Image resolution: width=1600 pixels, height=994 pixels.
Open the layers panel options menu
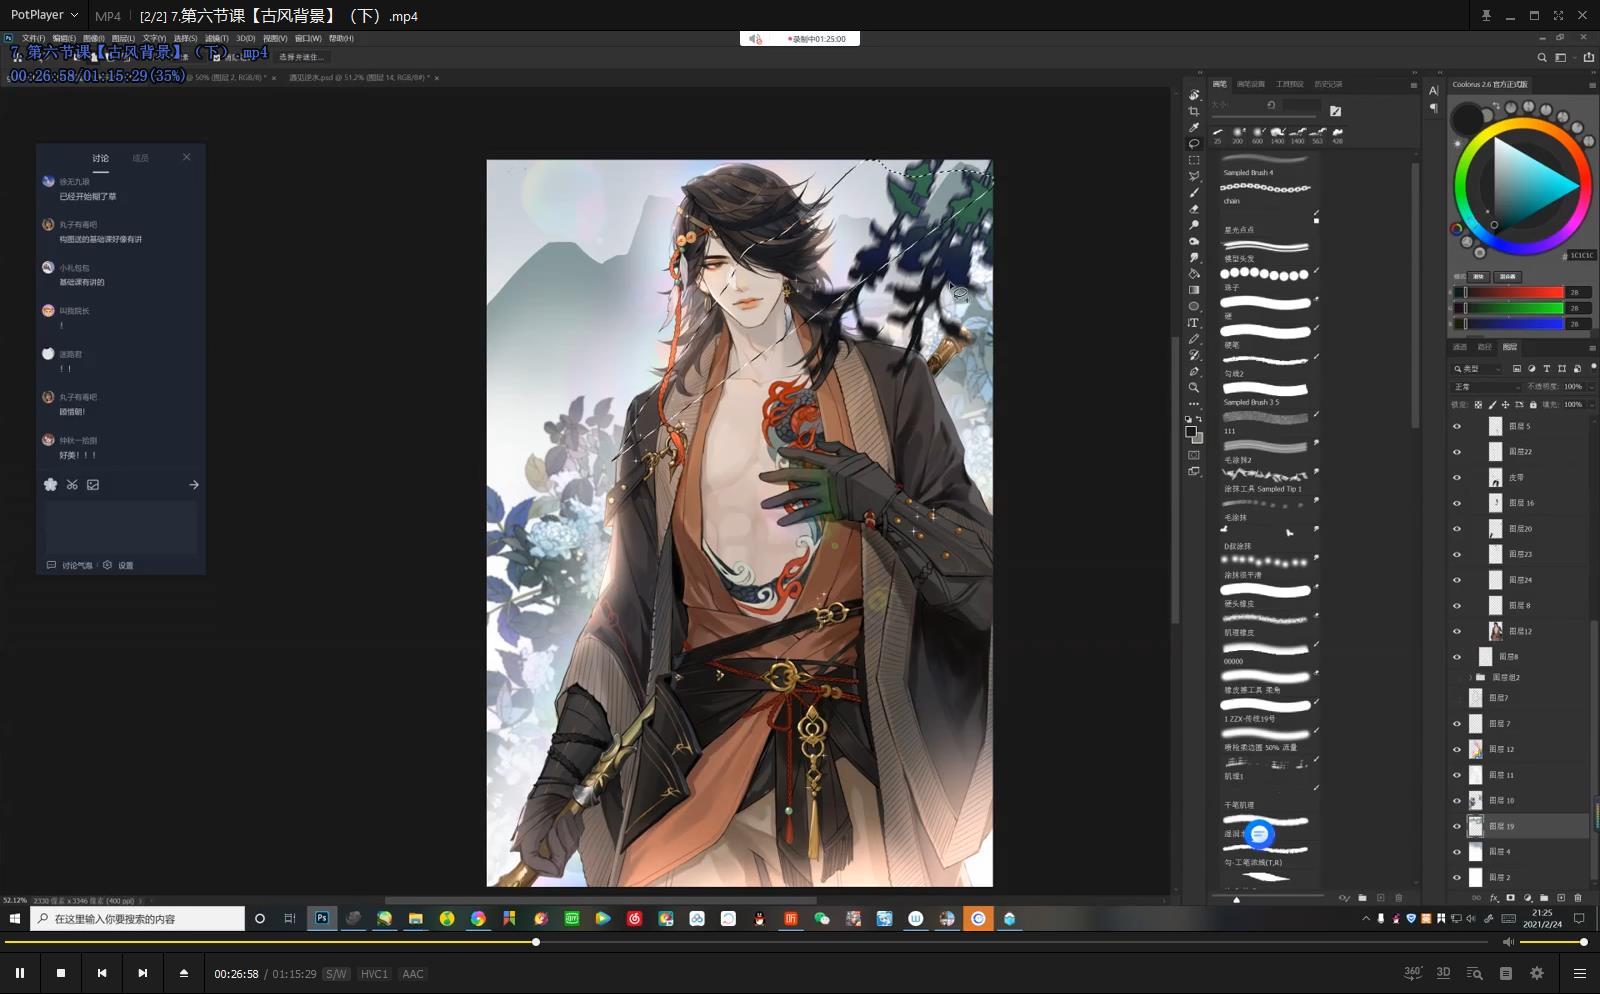coord(1592,347)
